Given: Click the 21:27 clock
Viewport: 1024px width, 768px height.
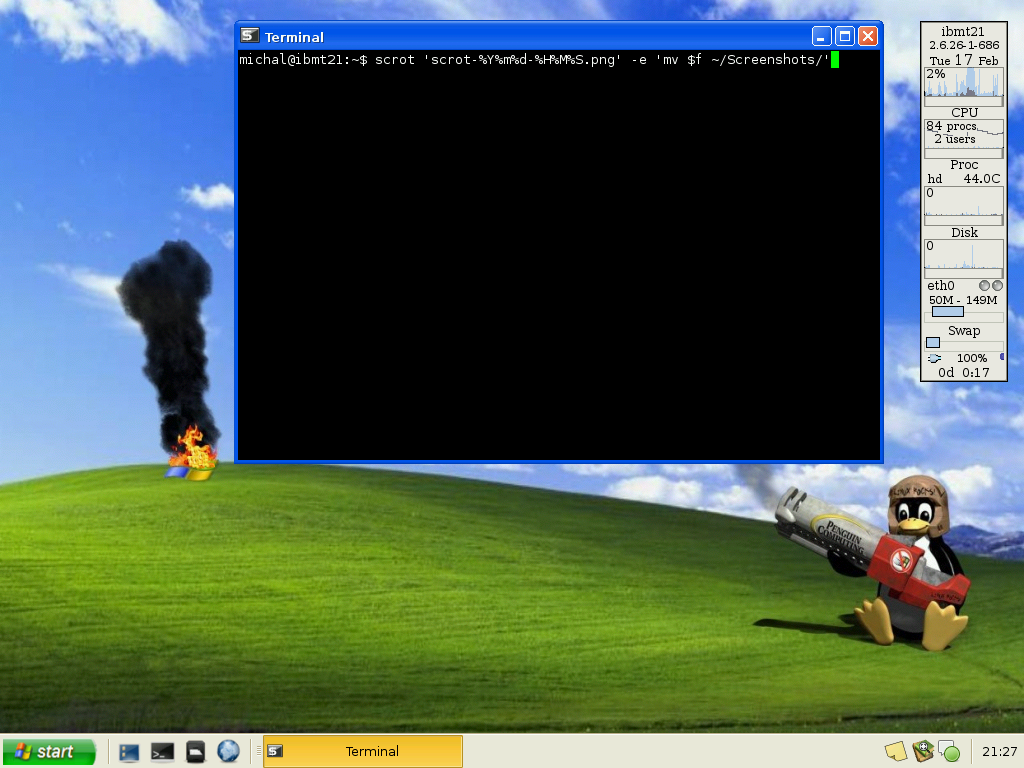Looking at the screenshot, I should pos(999,752).
